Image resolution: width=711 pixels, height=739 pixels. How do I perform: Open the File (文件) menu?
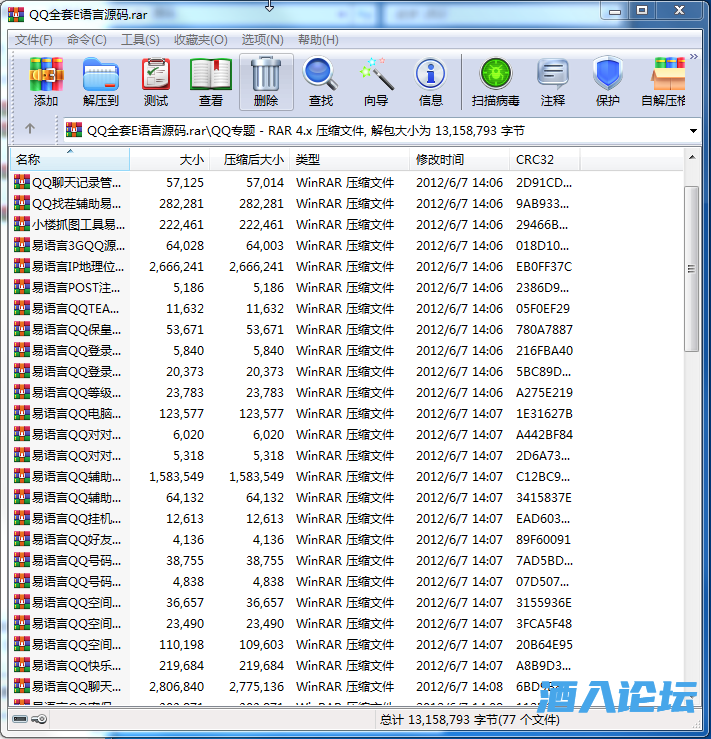[33, 40]
